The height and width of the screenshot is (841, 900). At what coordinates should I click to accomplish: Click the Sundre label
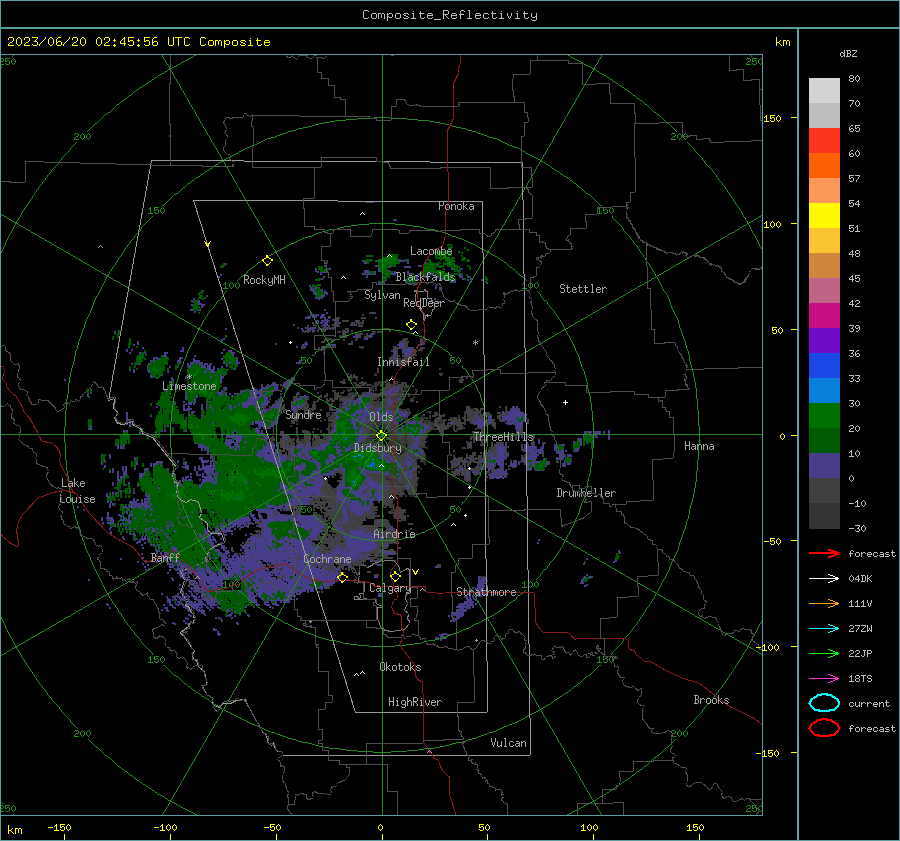tap(303, 414)
